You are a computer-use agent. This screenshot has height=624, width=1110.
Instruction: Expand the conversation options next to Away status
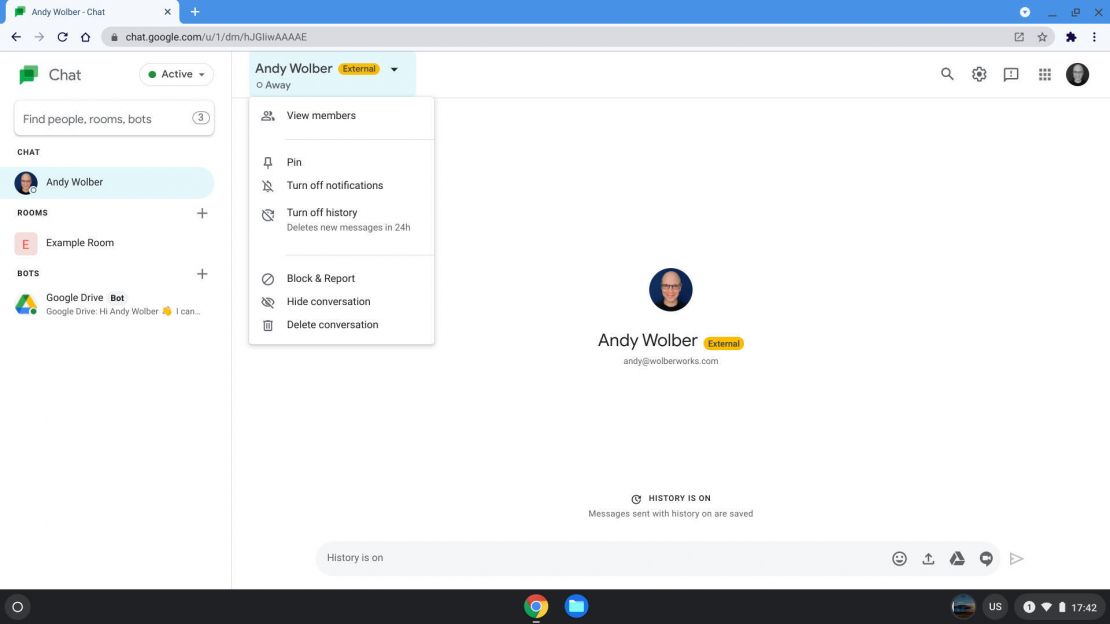click(x=394, y=69)
